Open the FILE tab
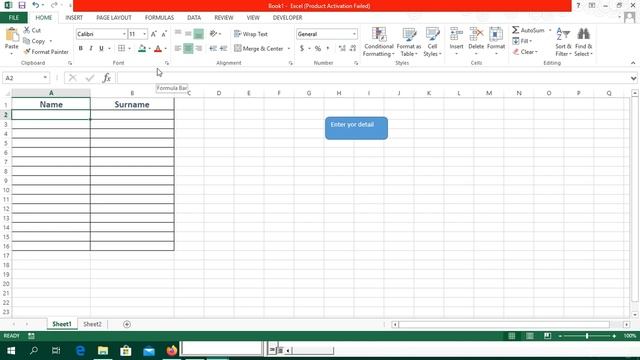 (x=13, y=18)
